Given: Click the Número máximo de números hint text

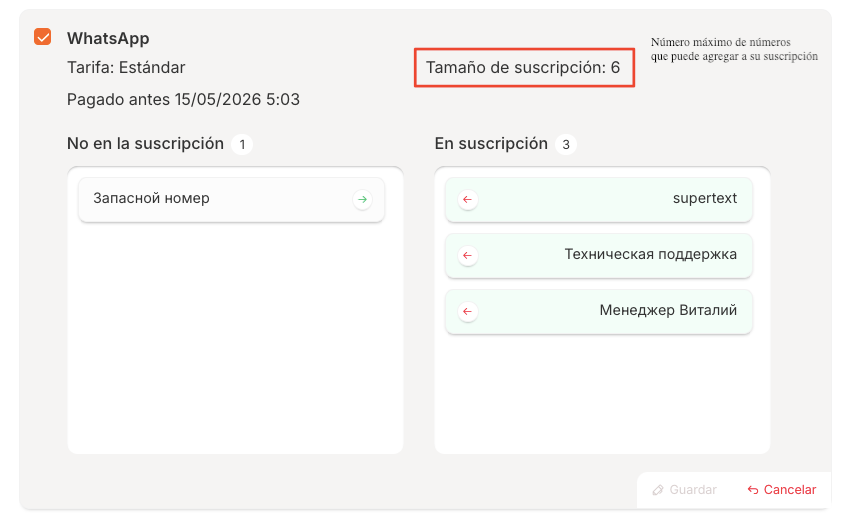Looking at the screenshot, I should tap(734, 50).
